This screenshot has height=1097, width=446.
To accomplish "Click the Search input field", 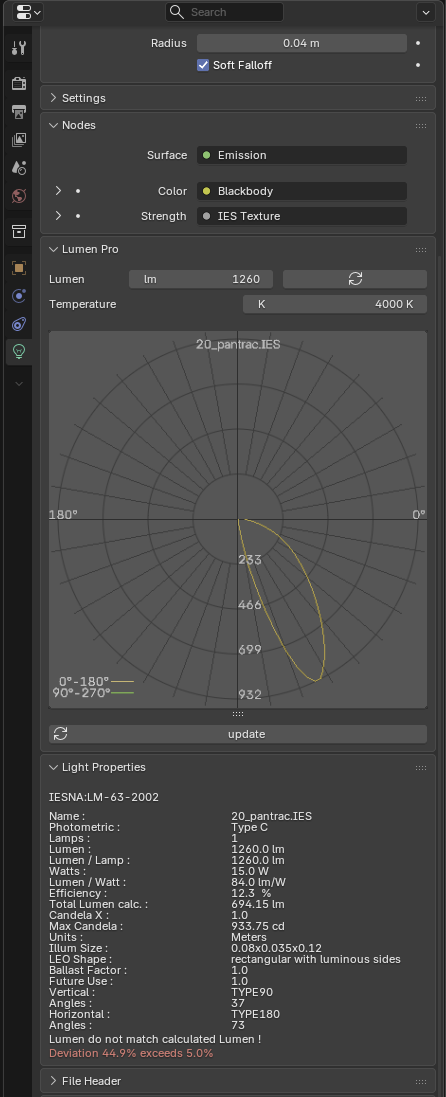I will [x=225, y=12].
